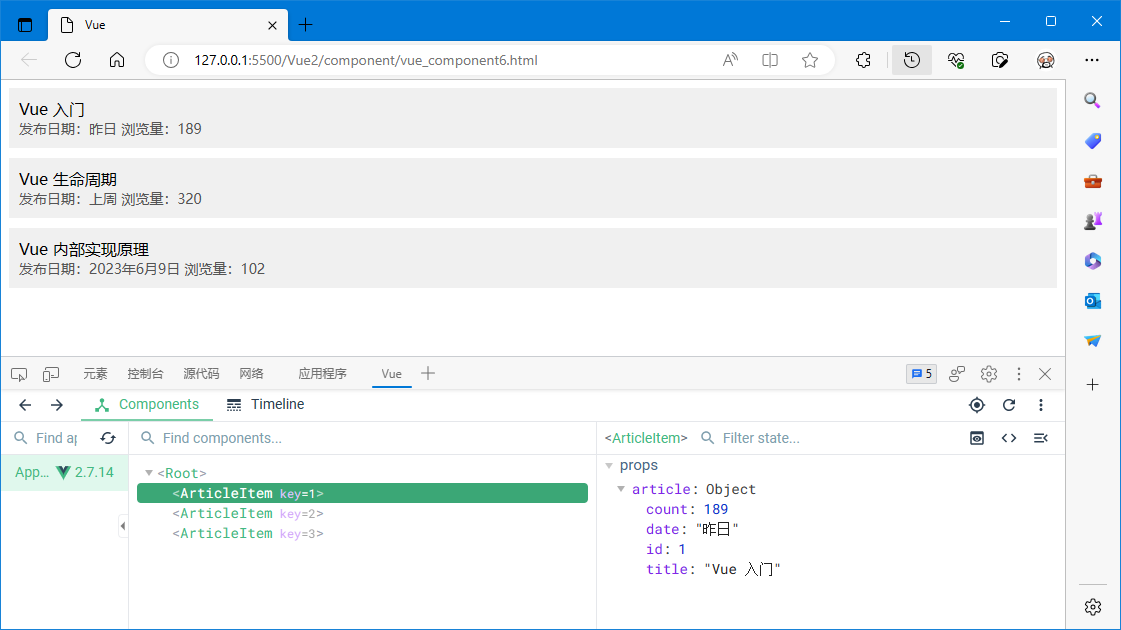Open sidebar games chess icon

coord(1092,221)
